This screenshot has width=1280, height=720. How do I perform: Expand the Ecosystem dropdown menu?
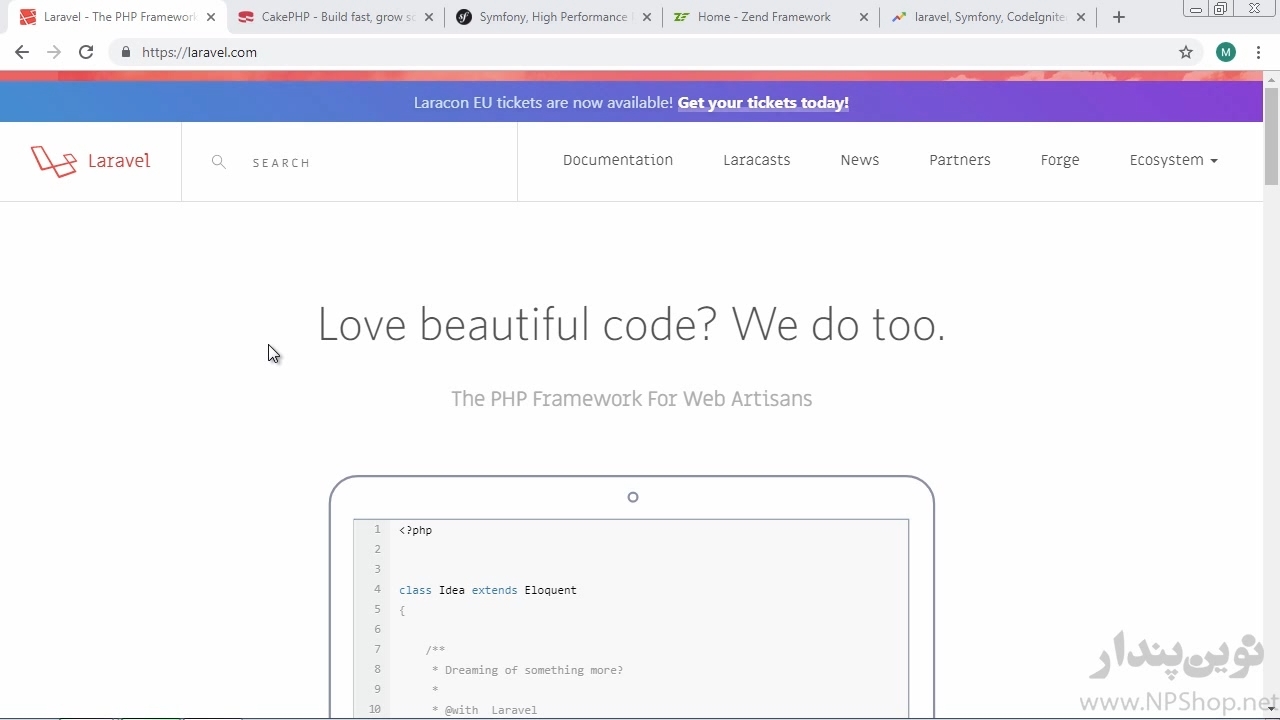pos(1173,160)
